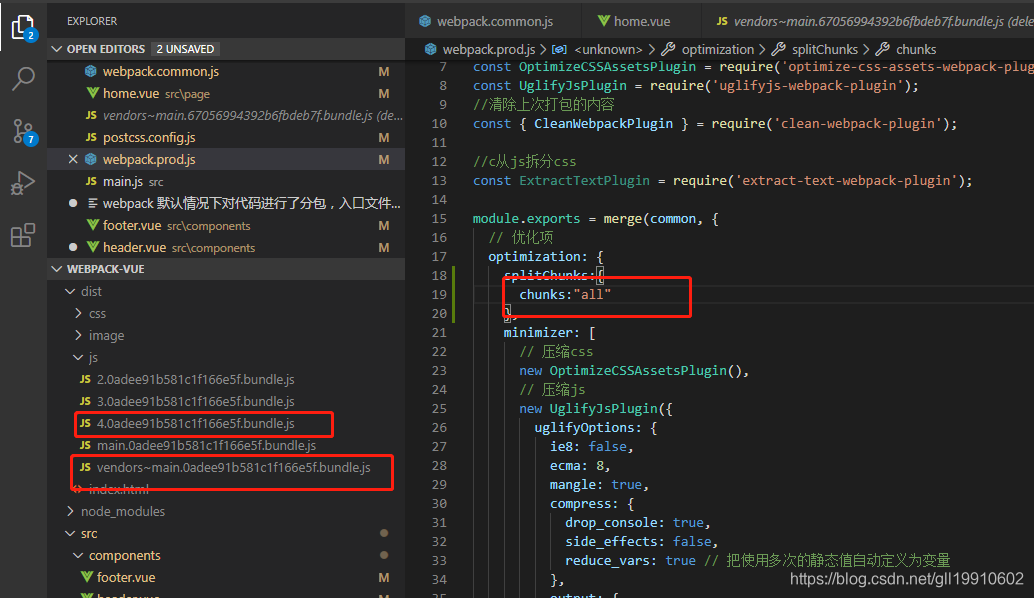Click optimization in the breadcrumb trail
The width and height of the screenshot is (1034, 598).
(x=717, y=48)
